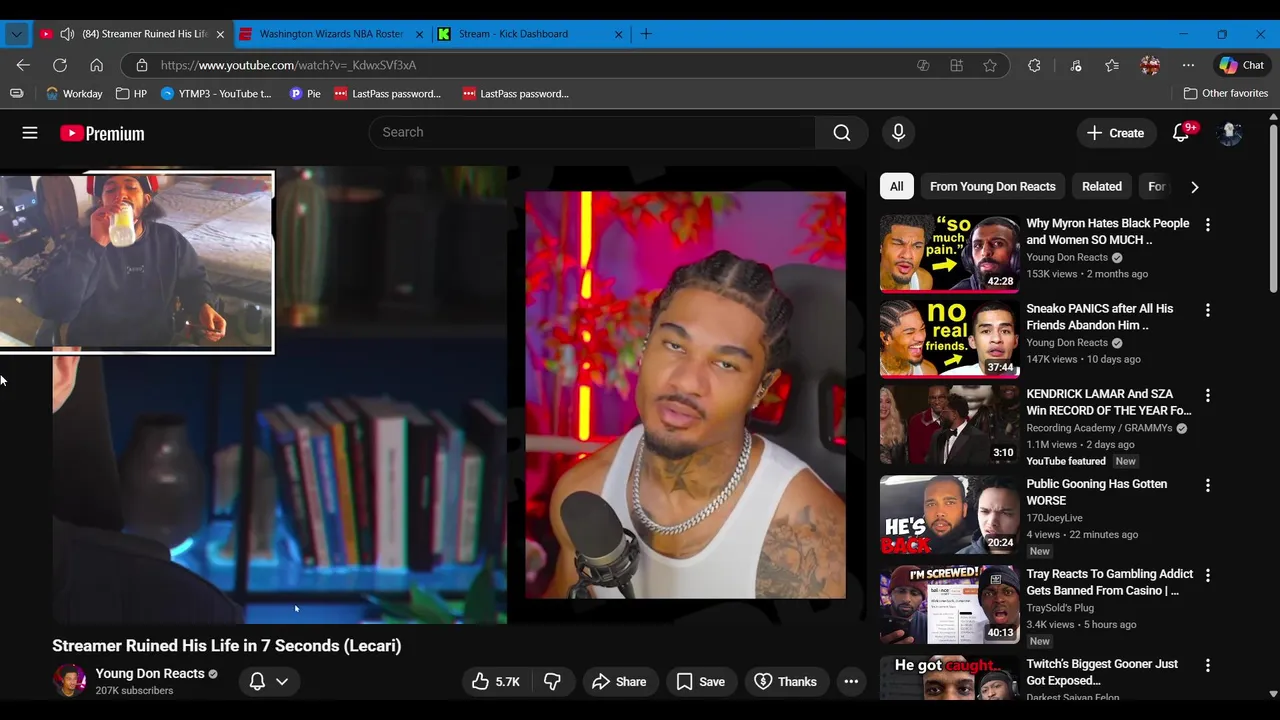Show more filter chips with arrow
1280x720 pixels.
(x=1194, y=187)
